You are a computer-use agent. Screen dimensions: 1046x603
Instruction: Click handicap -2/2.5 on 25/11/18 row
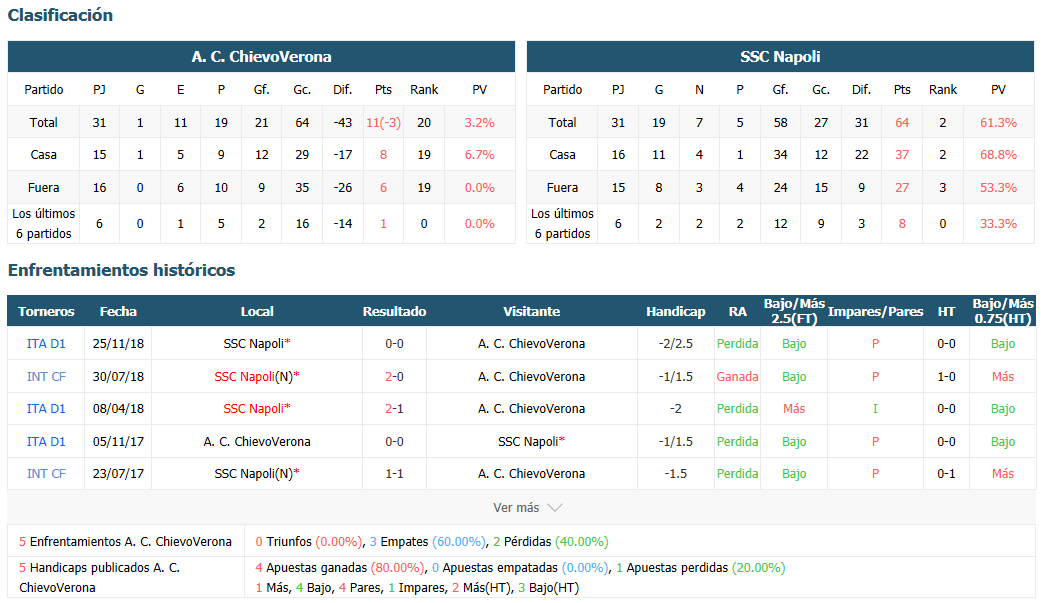tap(676, 344)
